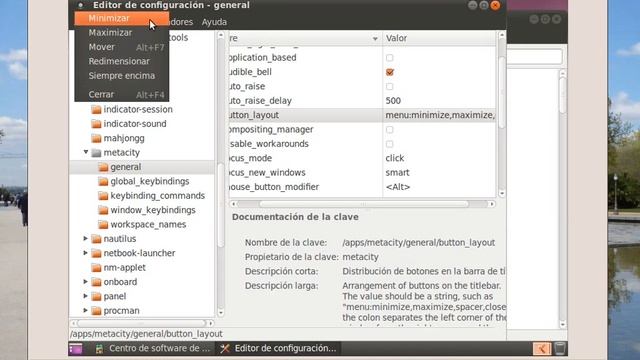This screenshot has height=360, width=640.
Task: Click the tree panel scroll down arrow
Action: [221, 313]
